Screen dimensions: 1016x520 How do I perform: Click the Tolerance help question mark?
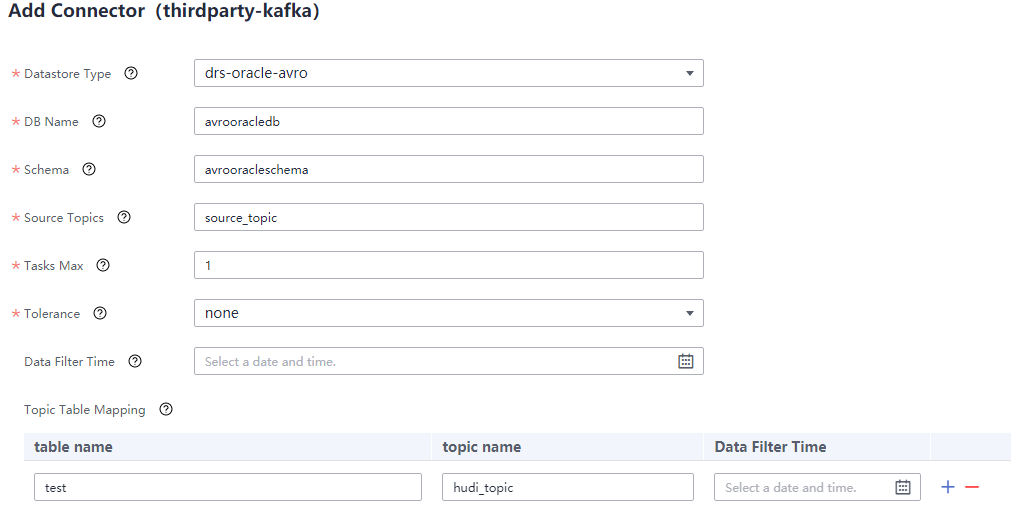(100, 314)
